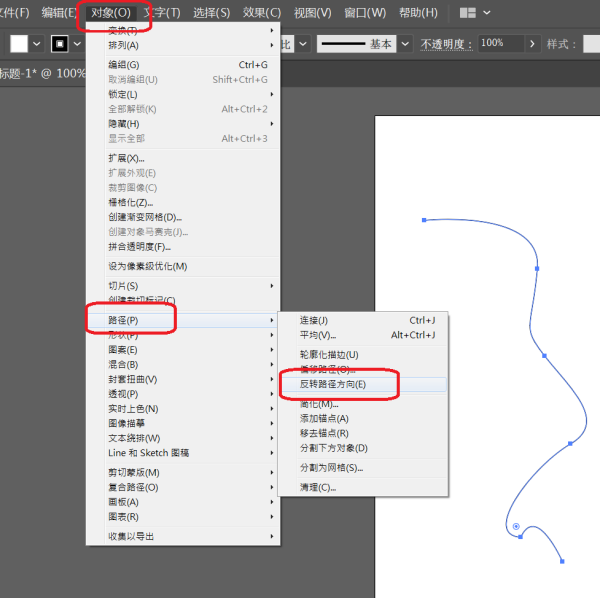This screenshot has width=600, height=598.
Task: Open the 画板(A) submenu
Action: pyautogui.click(x=183, y=502)
